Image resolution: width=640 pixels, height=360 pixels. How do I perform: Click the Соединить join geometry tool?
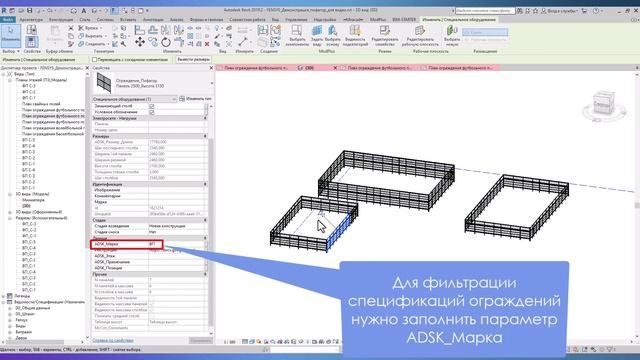click(92, 44)
